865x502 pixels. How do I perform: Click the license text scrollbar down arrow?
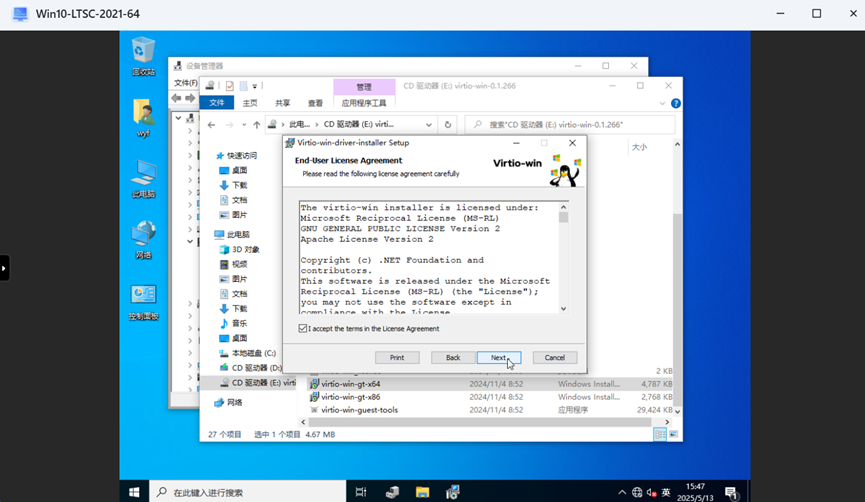pyautogui.click(x=563, y=308)
